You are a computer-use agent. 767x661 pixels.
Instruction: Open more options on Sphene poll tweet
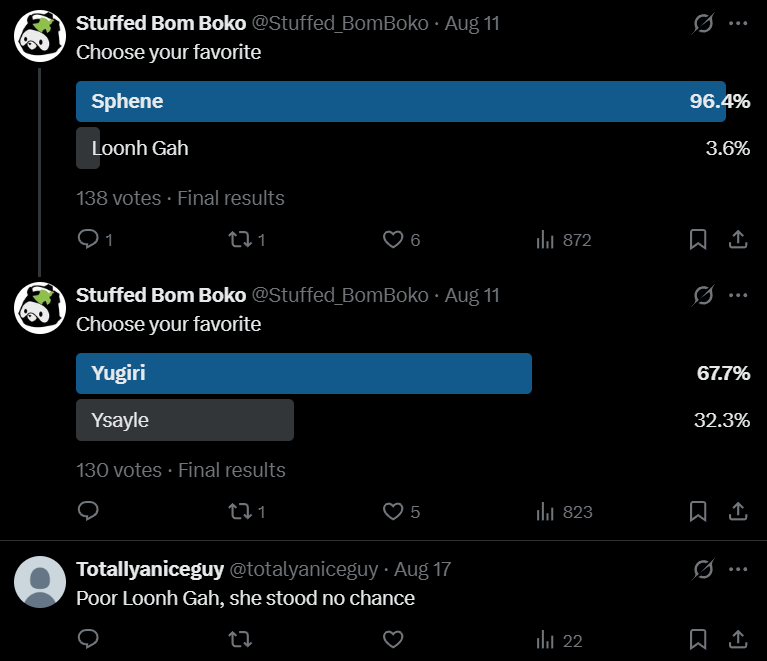click(x=738, y=23)
